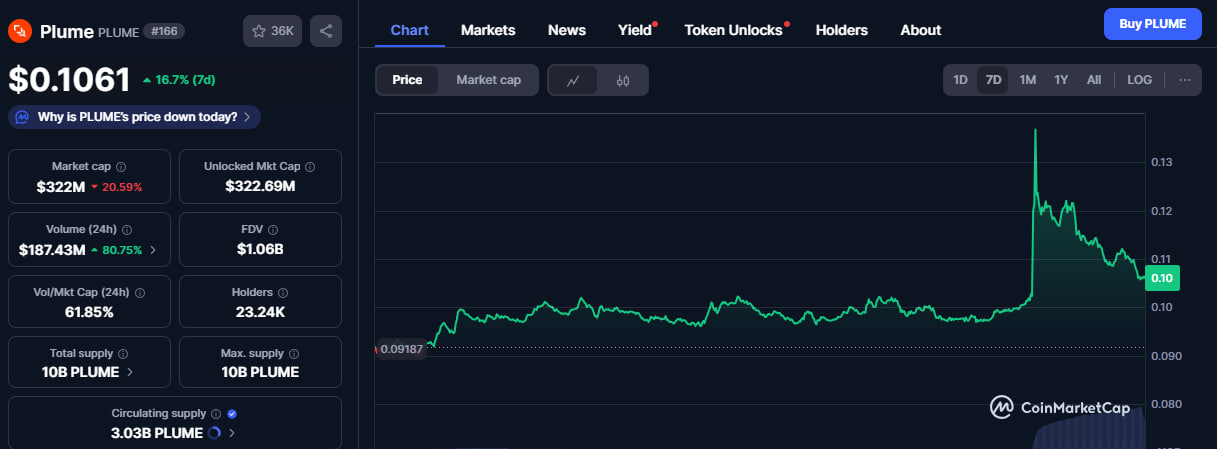Add Plume to watchlist via star button

point(272,31)
